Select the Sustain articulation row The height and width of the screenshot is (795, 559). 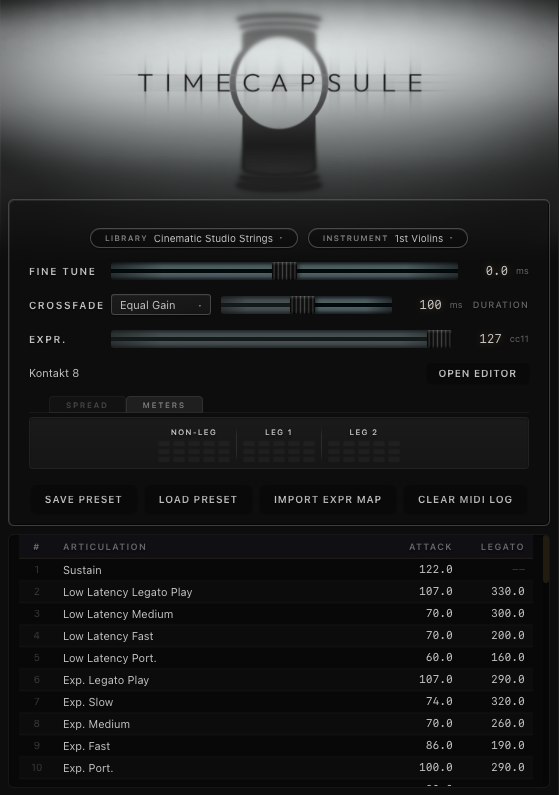(276, 570)
